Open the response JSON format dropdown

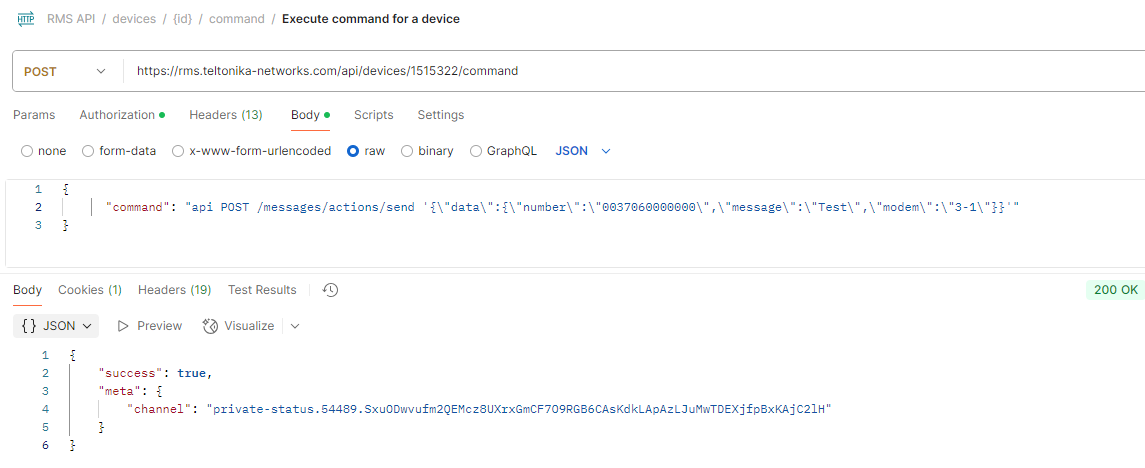coord(56,326)
